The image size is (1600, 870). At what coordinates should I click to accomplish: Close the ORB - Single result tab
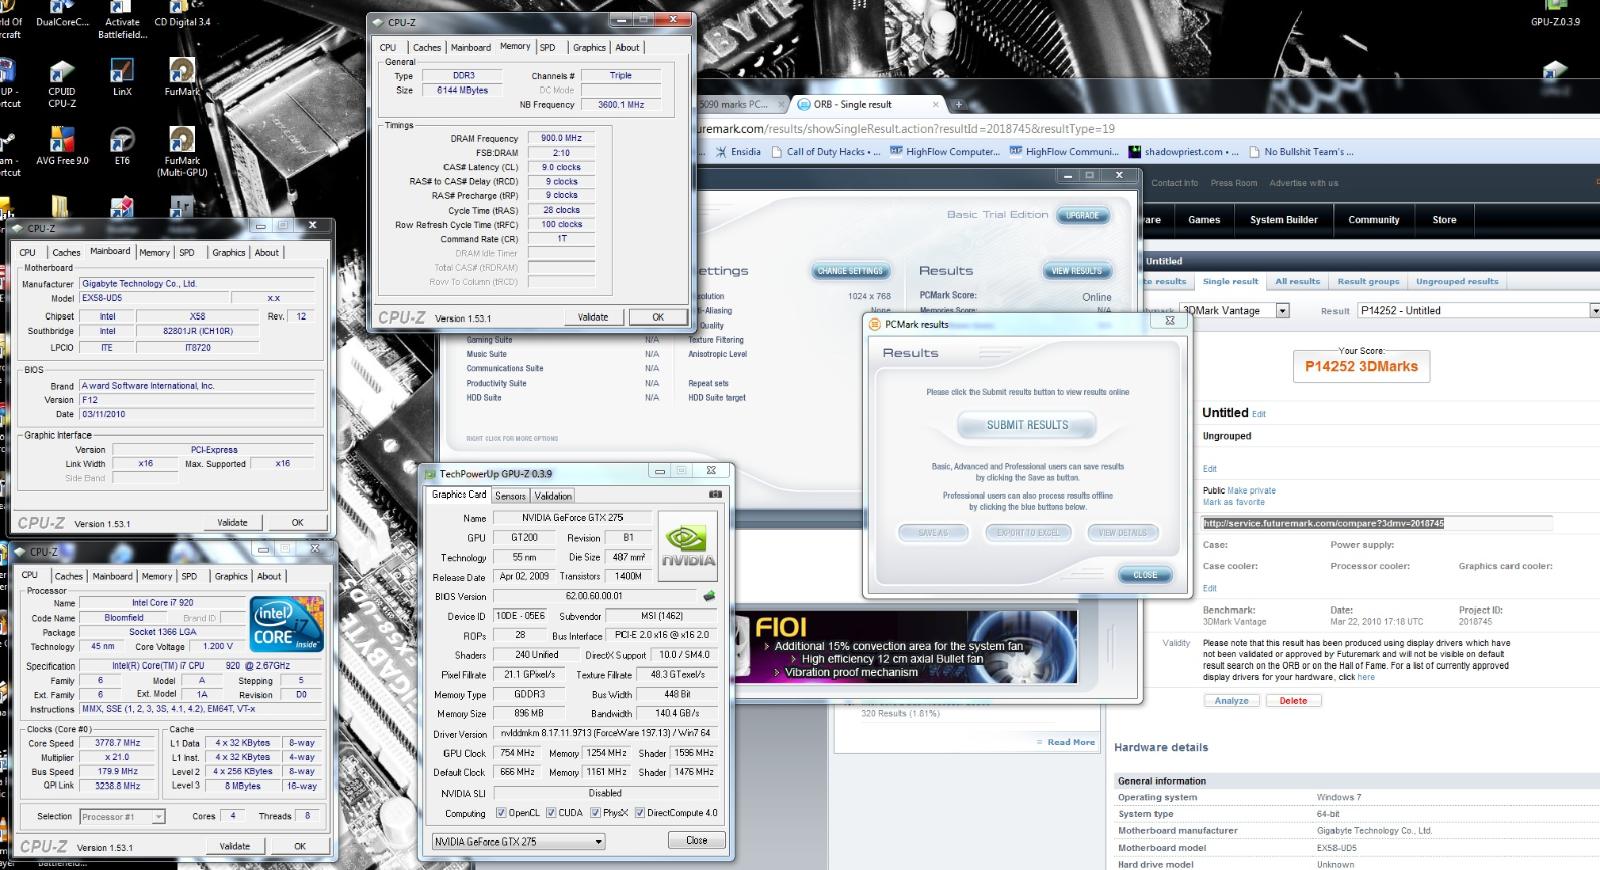point(936,104)
